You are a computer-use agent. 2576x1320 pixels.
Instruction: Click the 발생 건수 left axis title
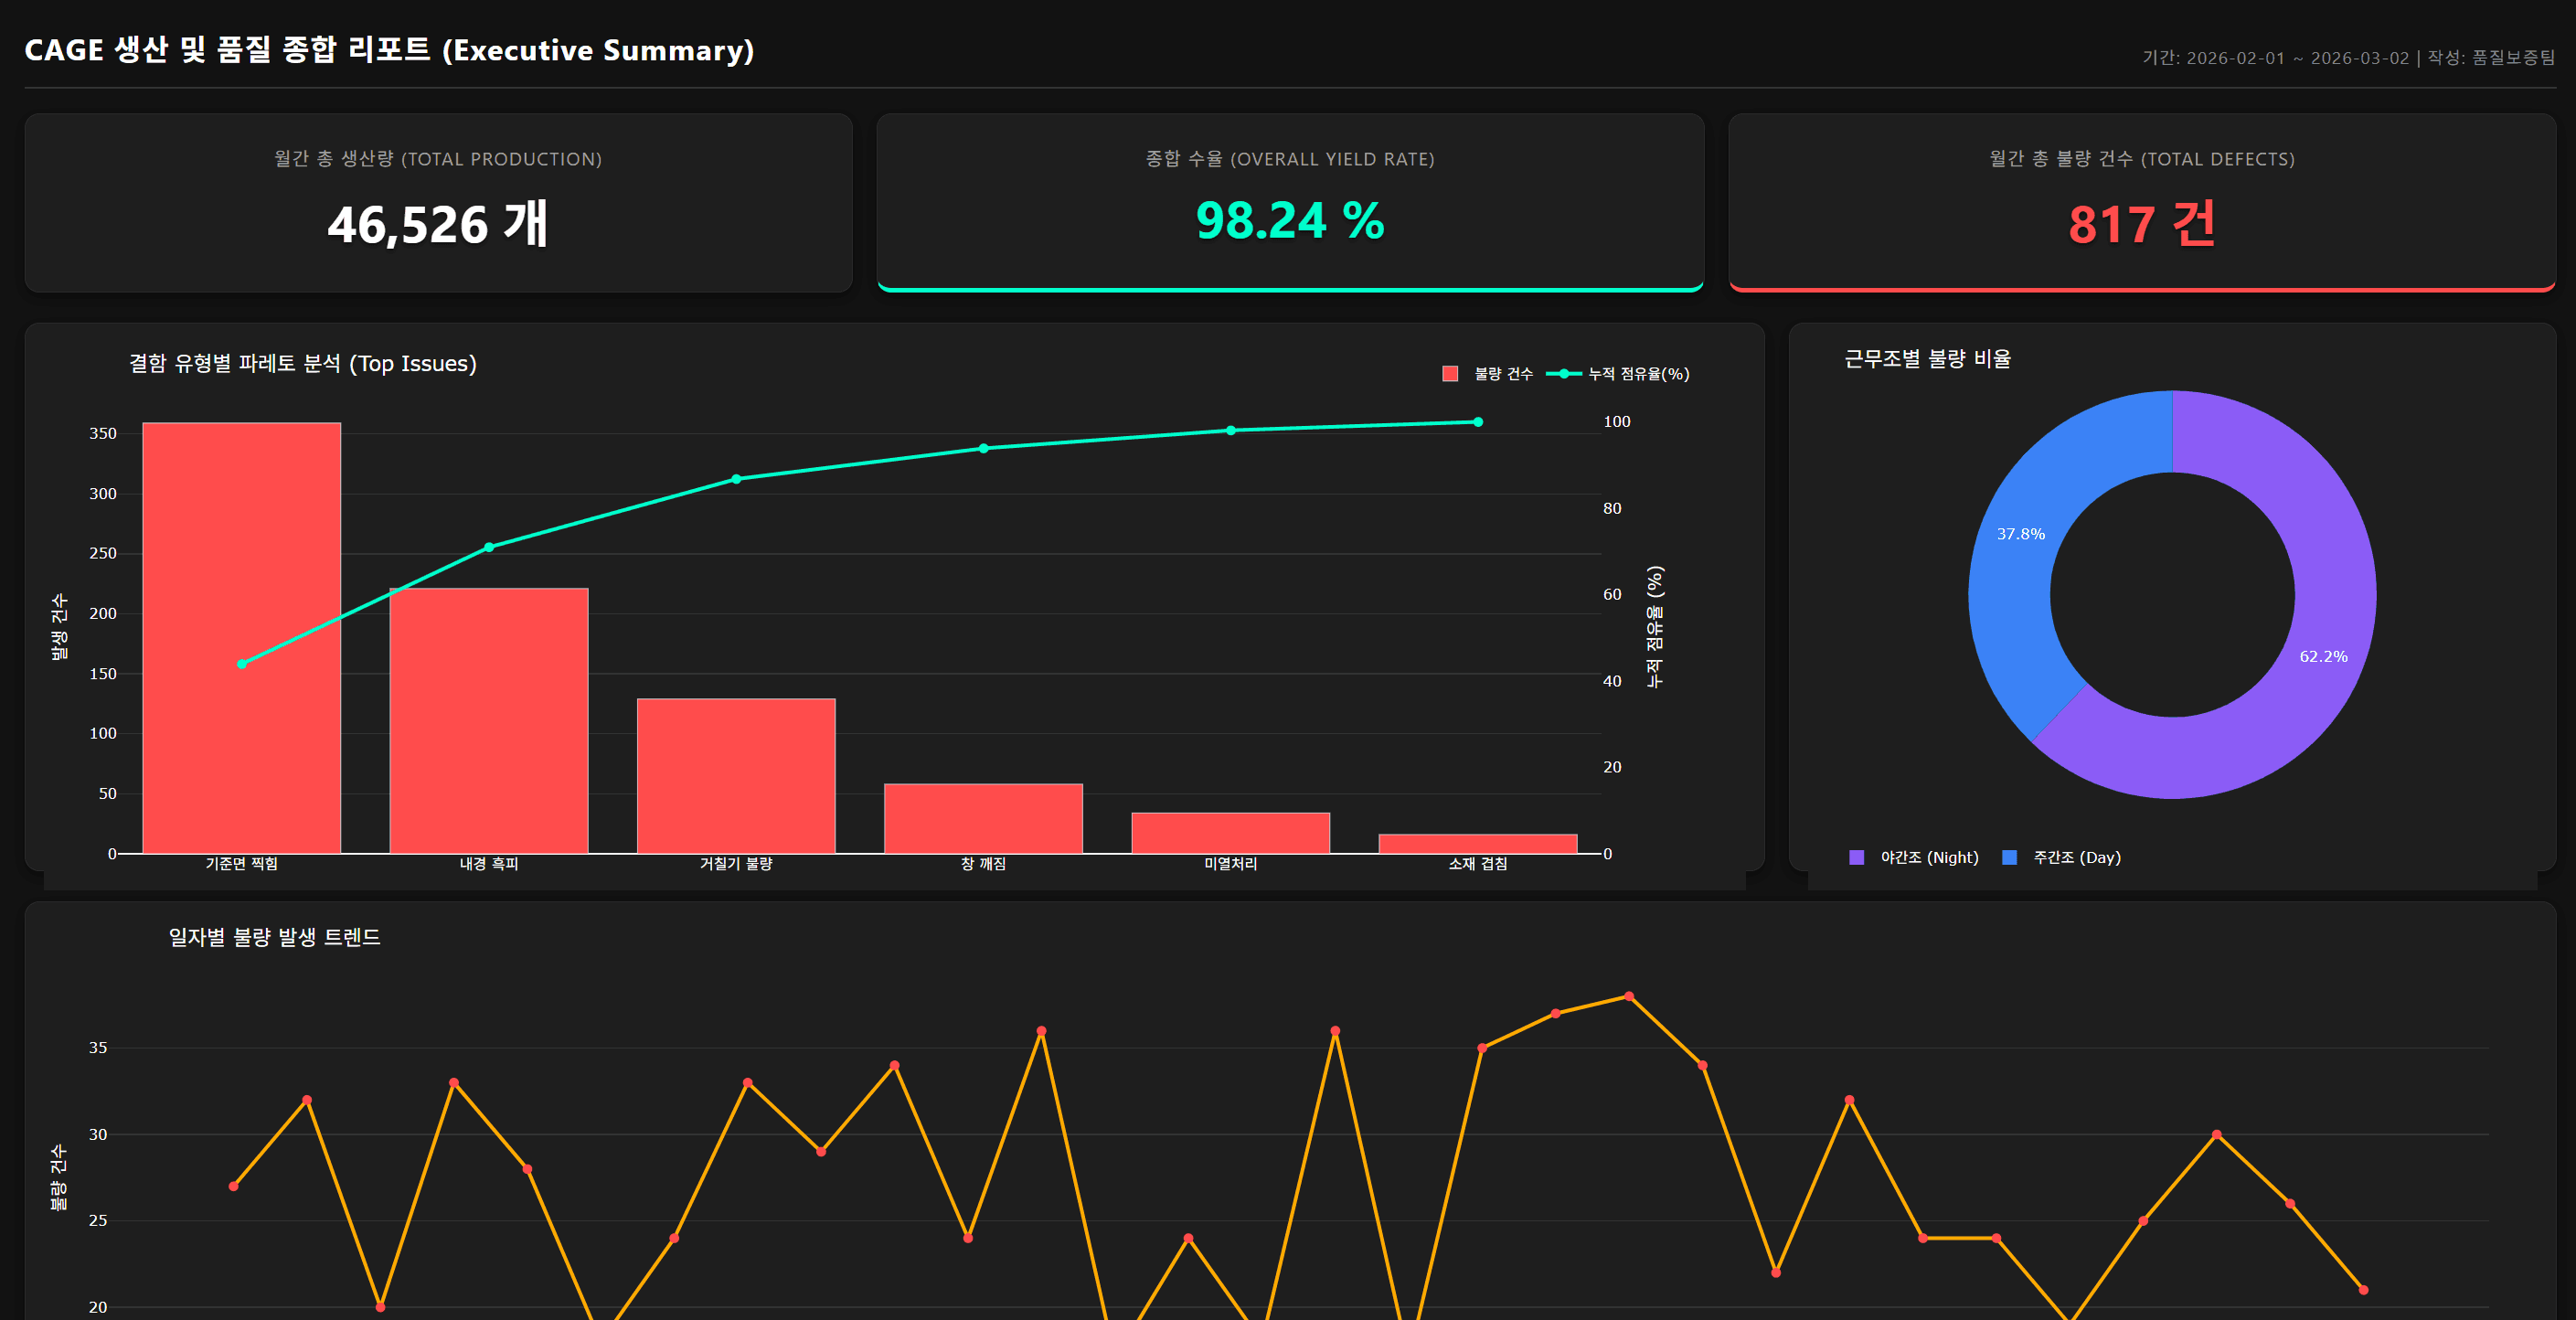(x=59, y=627)
